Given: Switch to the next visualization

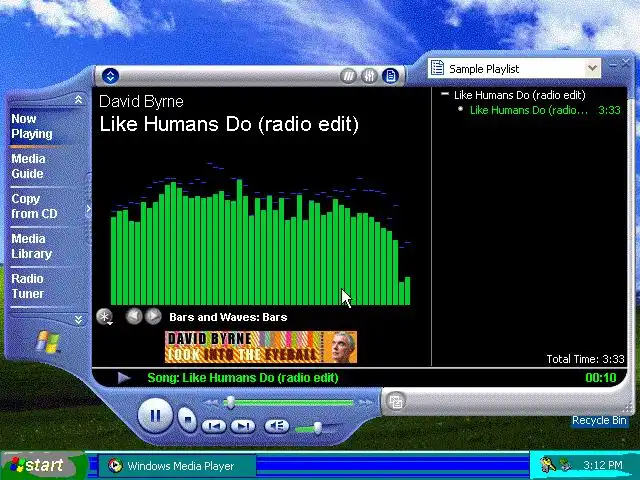Looking at the screenshot, I should point(153,316).
